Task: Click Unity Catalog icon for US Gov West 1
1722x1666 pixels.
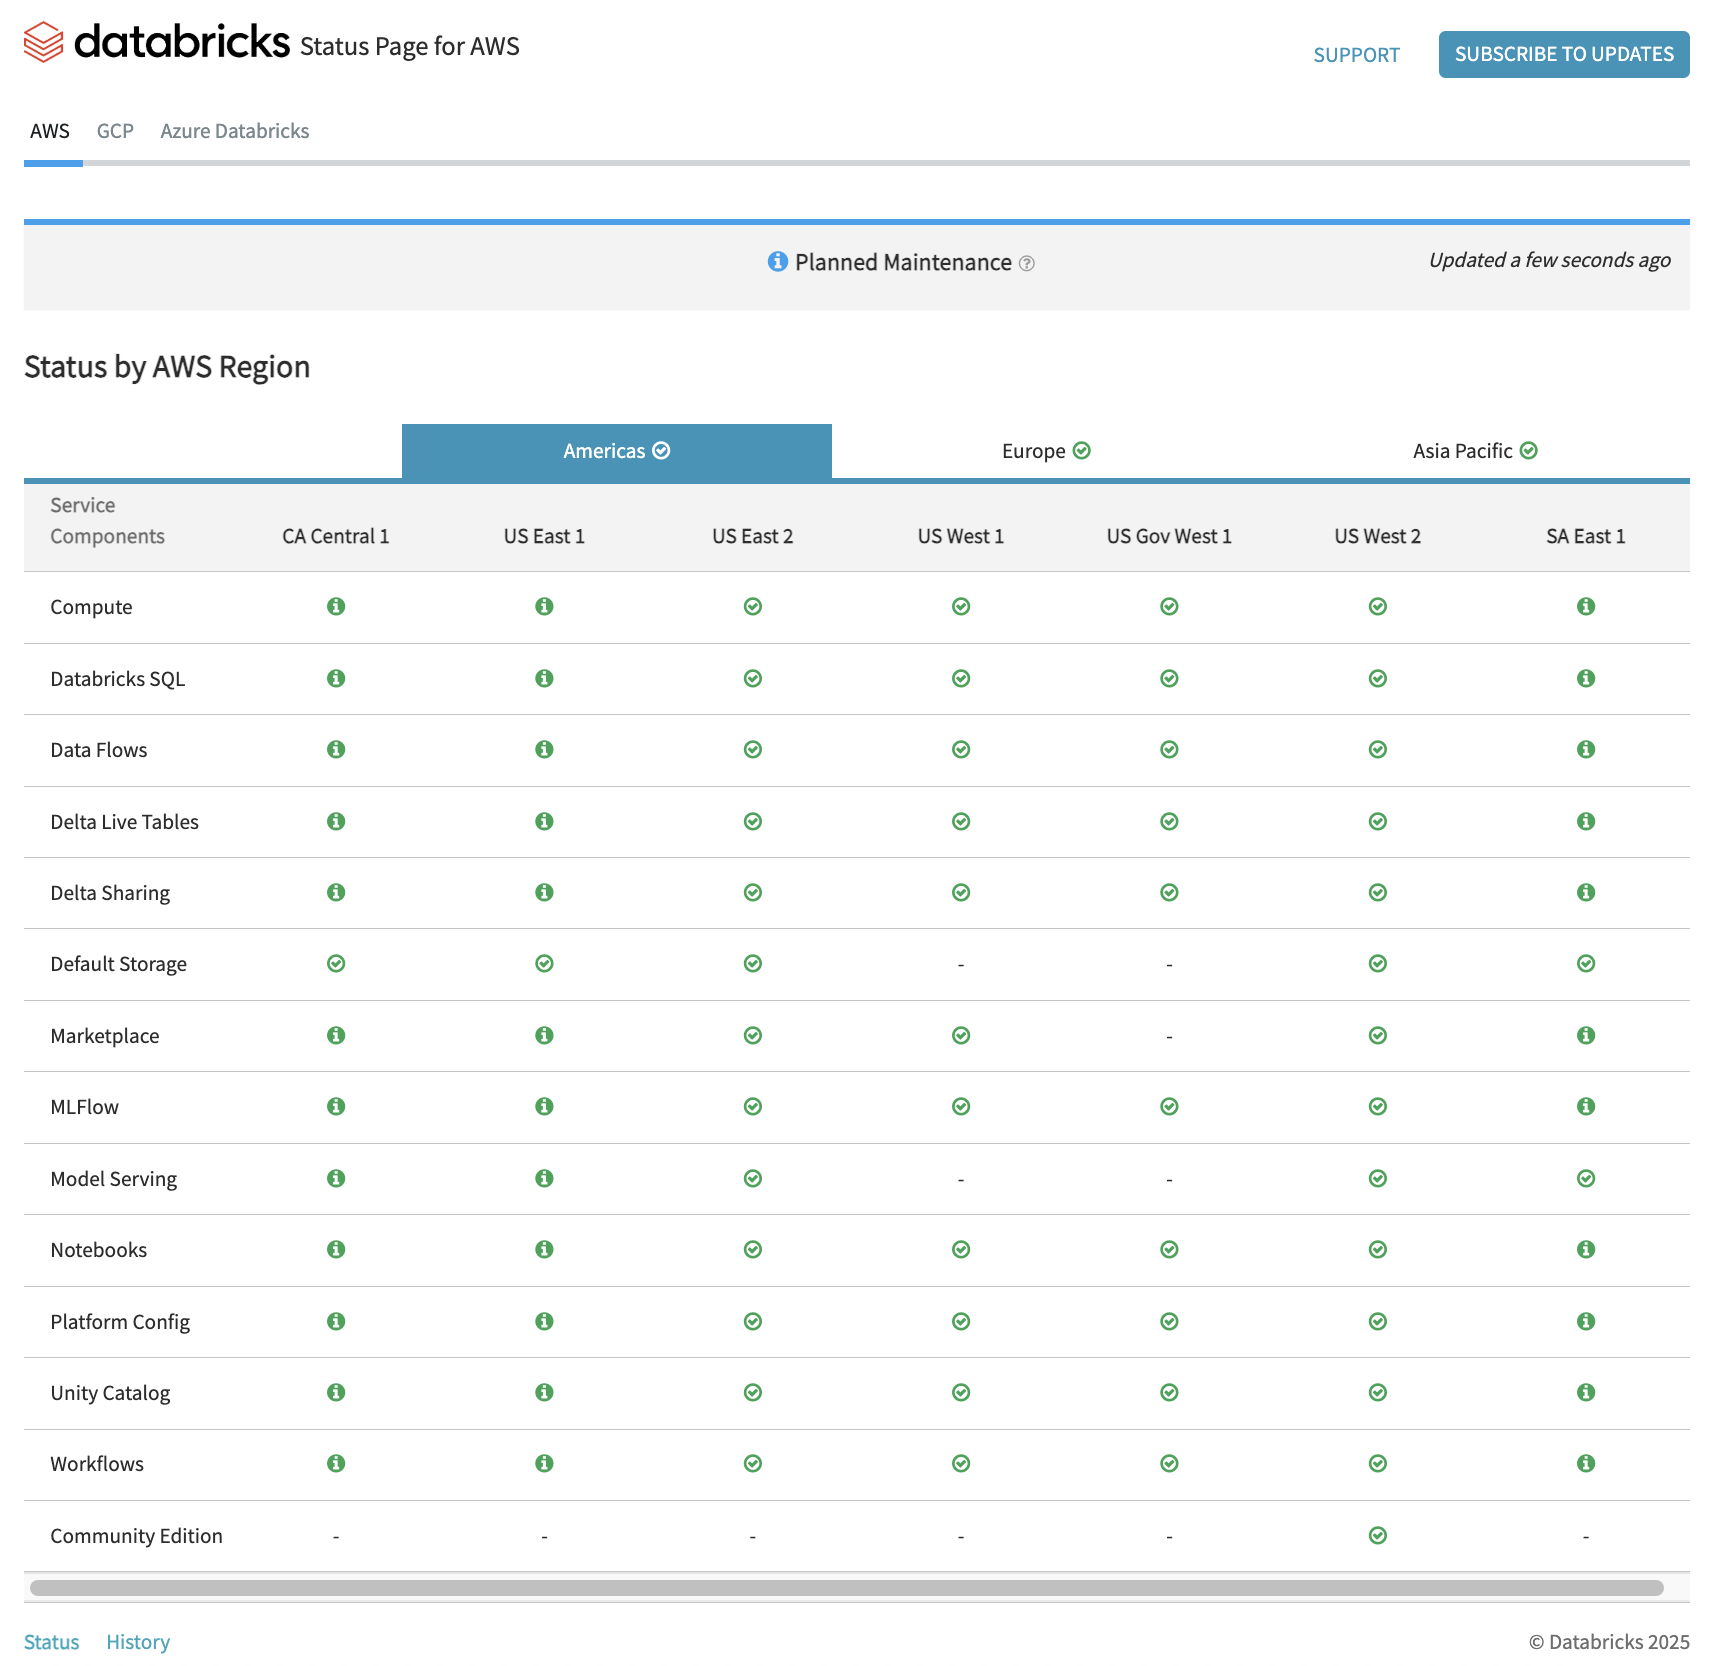Action: (x=1169, y=1392)
